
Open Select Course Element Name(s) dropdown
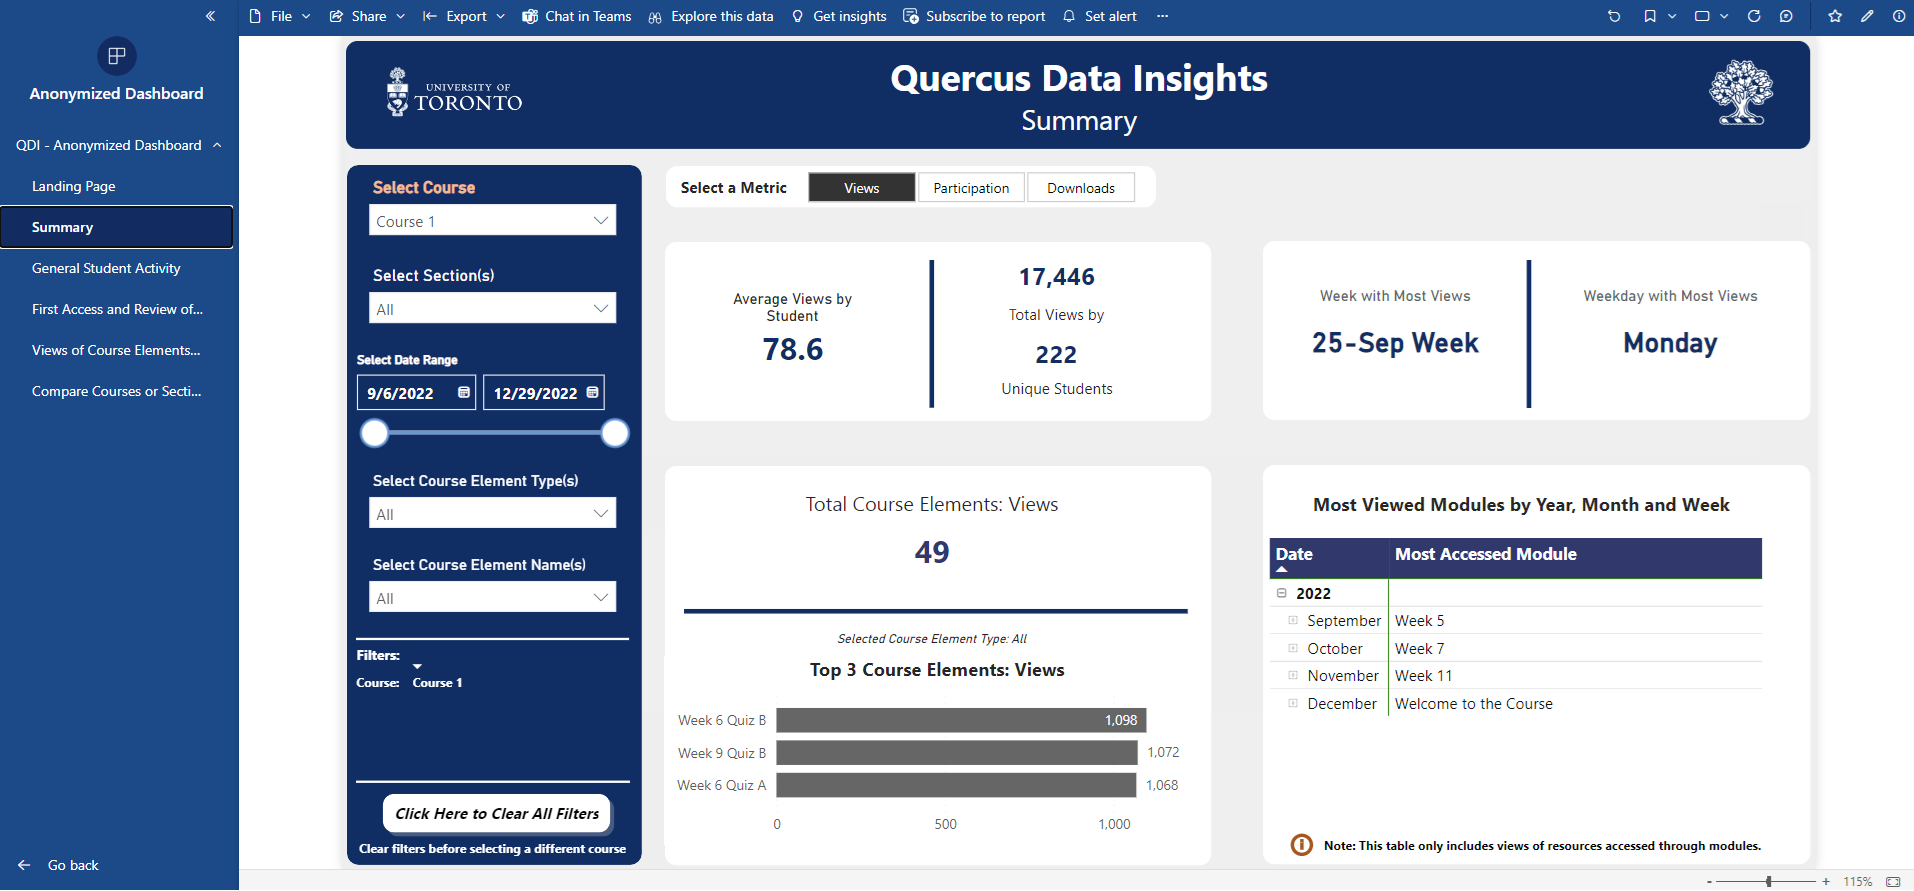coord(492,598)
